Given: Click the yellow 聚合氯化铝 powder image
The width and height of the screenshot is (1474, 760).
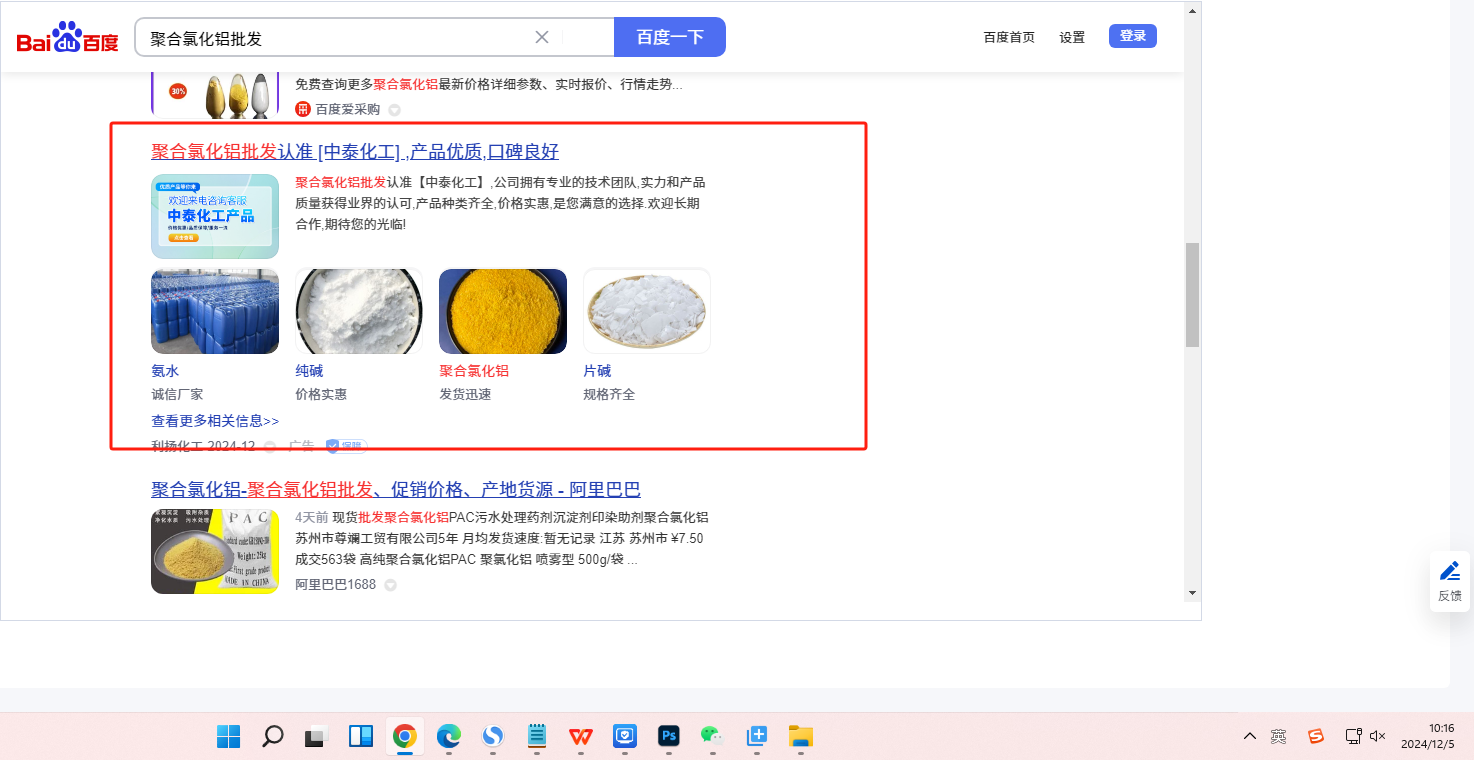Looking at the screenshot, I should coord(503,311).
